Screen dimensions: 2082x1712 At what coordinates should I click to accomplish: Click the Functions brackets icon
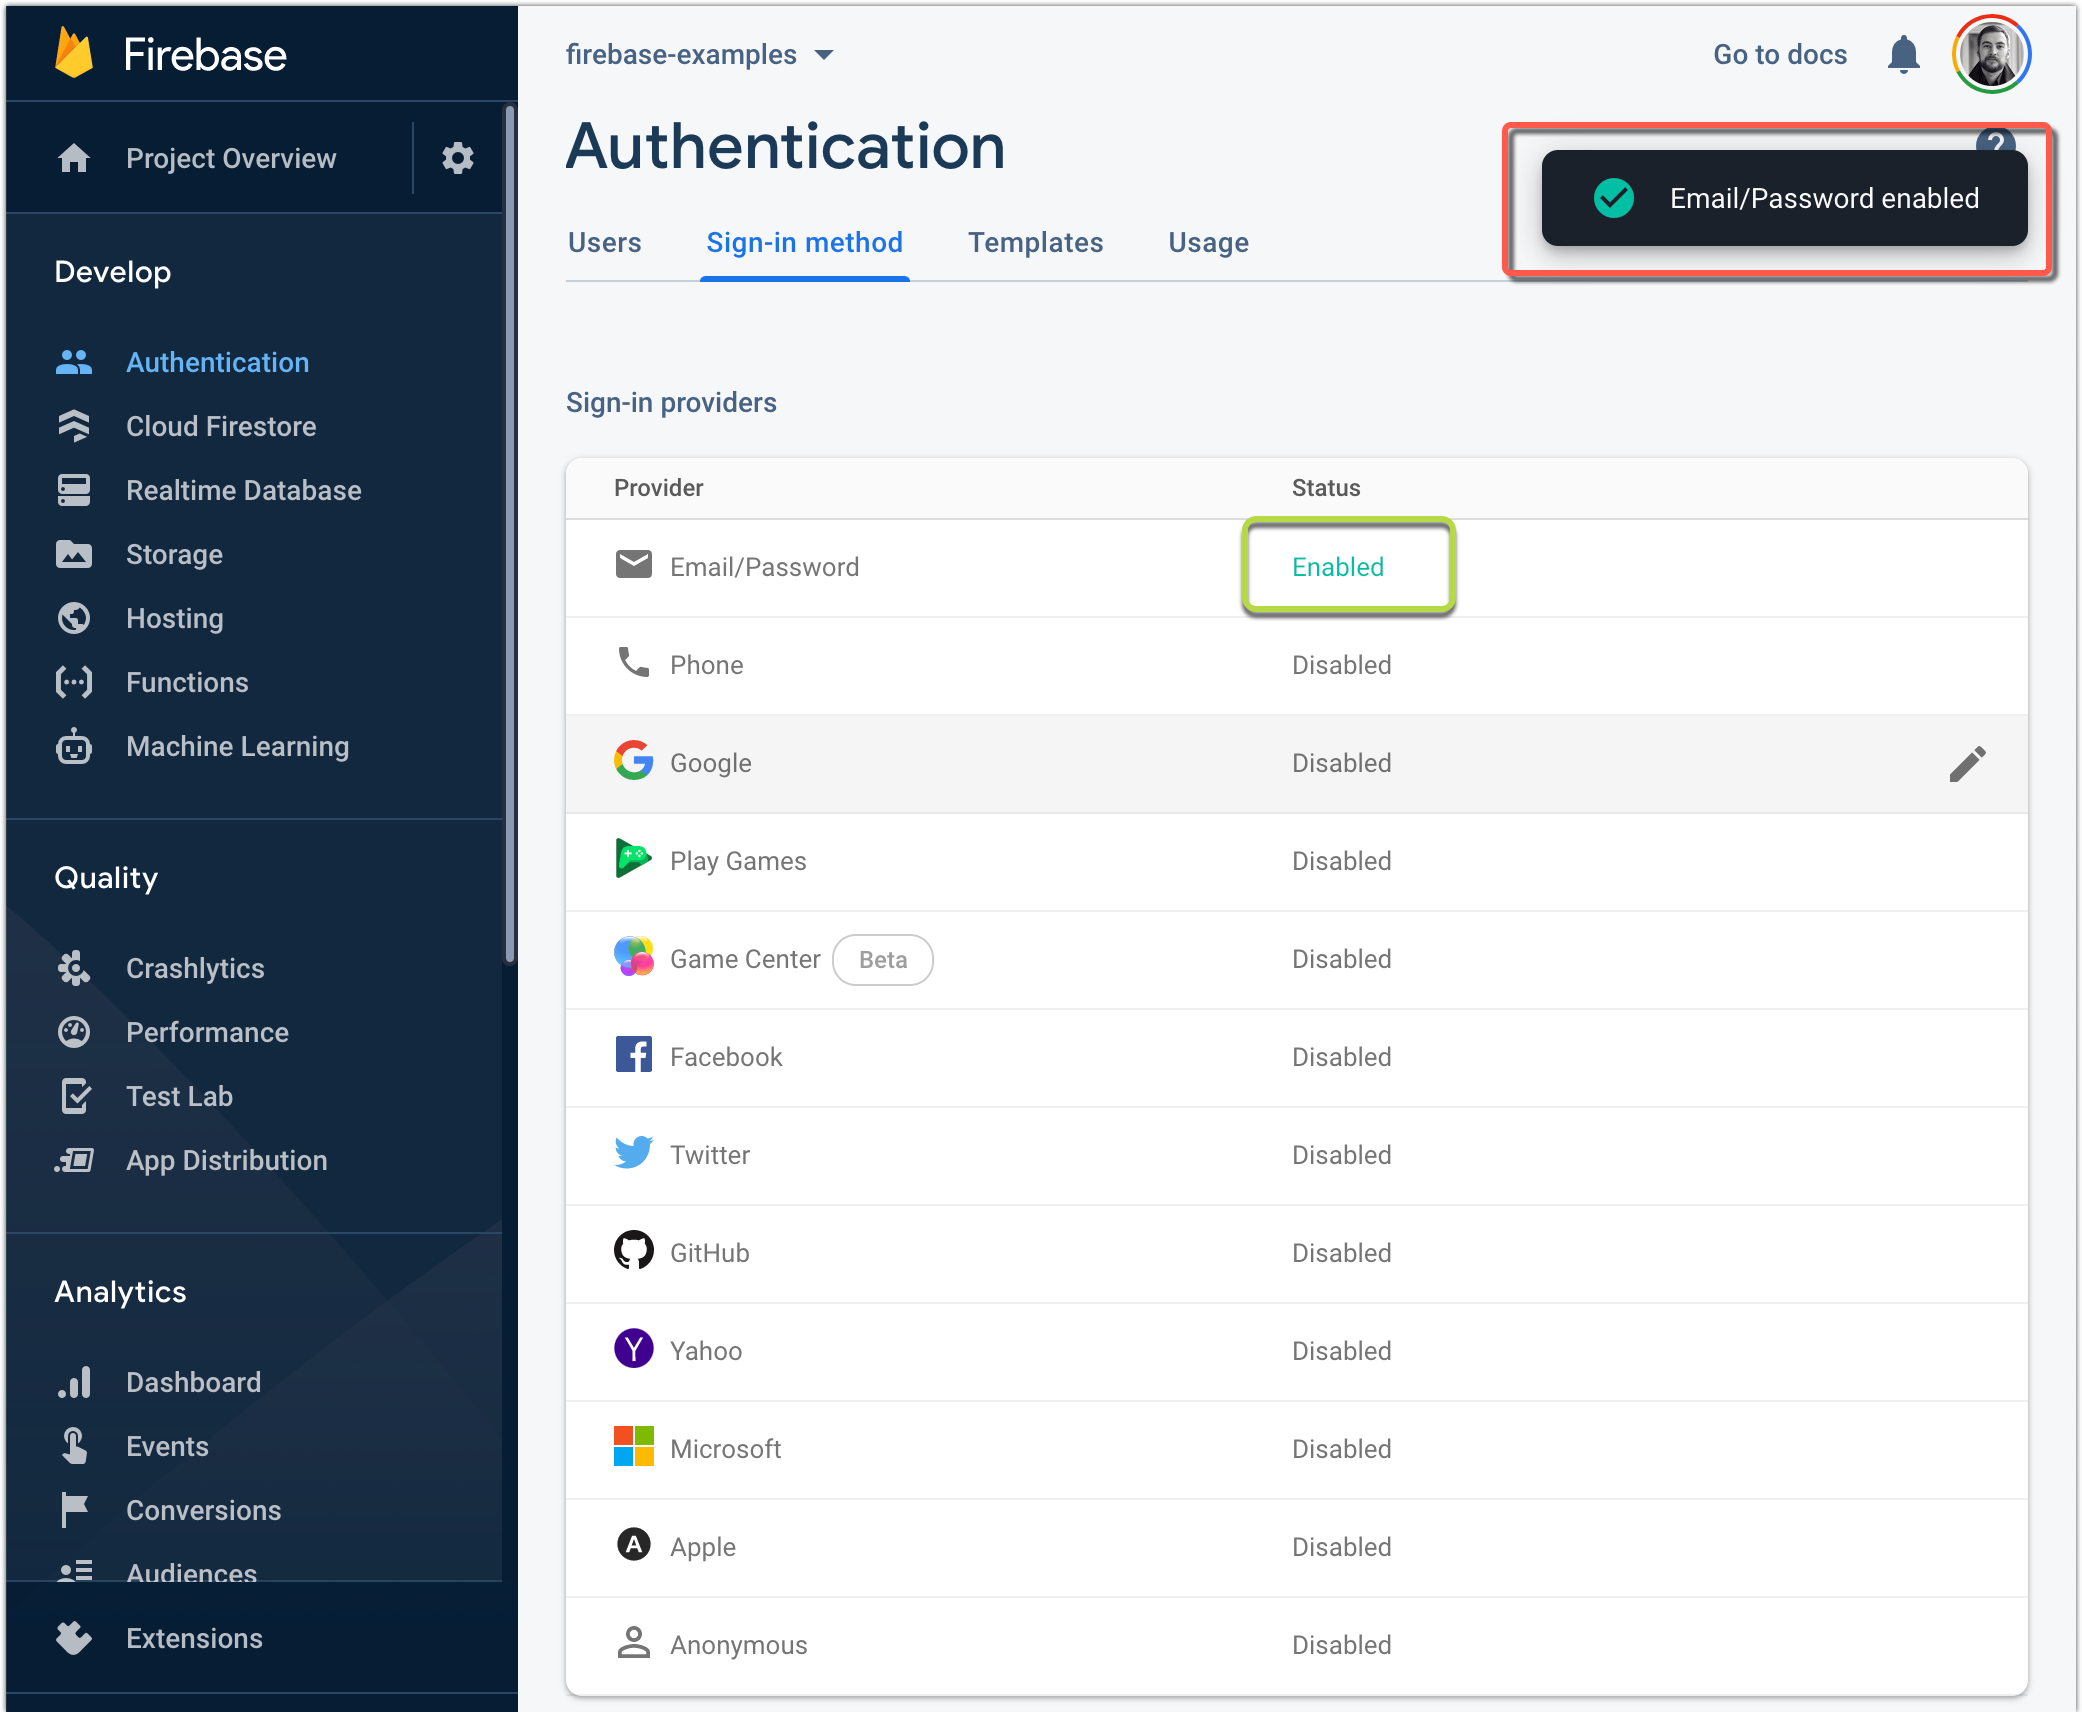(74, 682)
